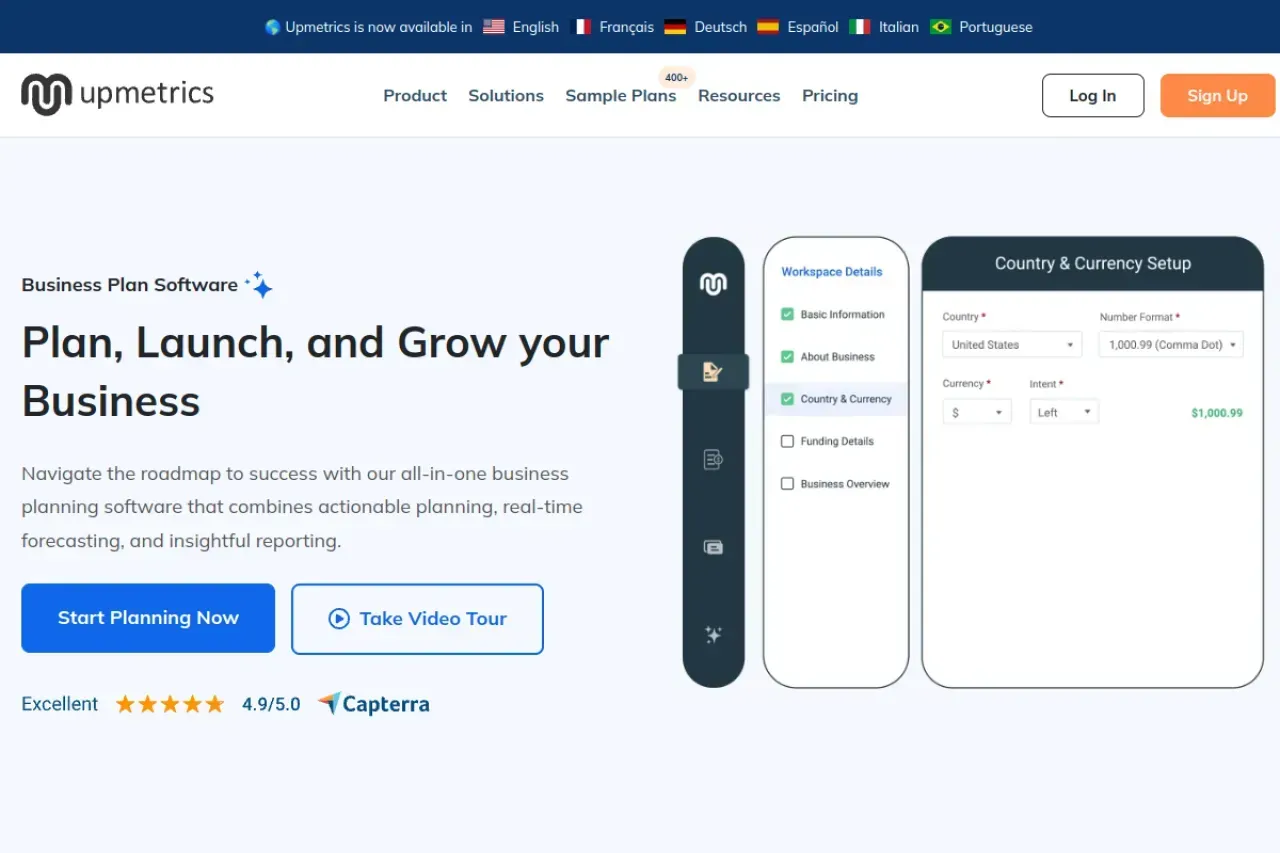This screenshot has width=1280, height=853.
Task: Click the Capterra logo
Action: pyautogui.click(x=374, y=704)
